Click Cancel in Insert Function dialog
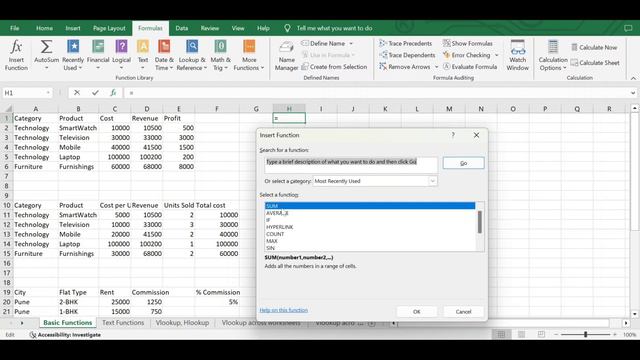Screen dimensions: 640x360 [x=463, y=311]
